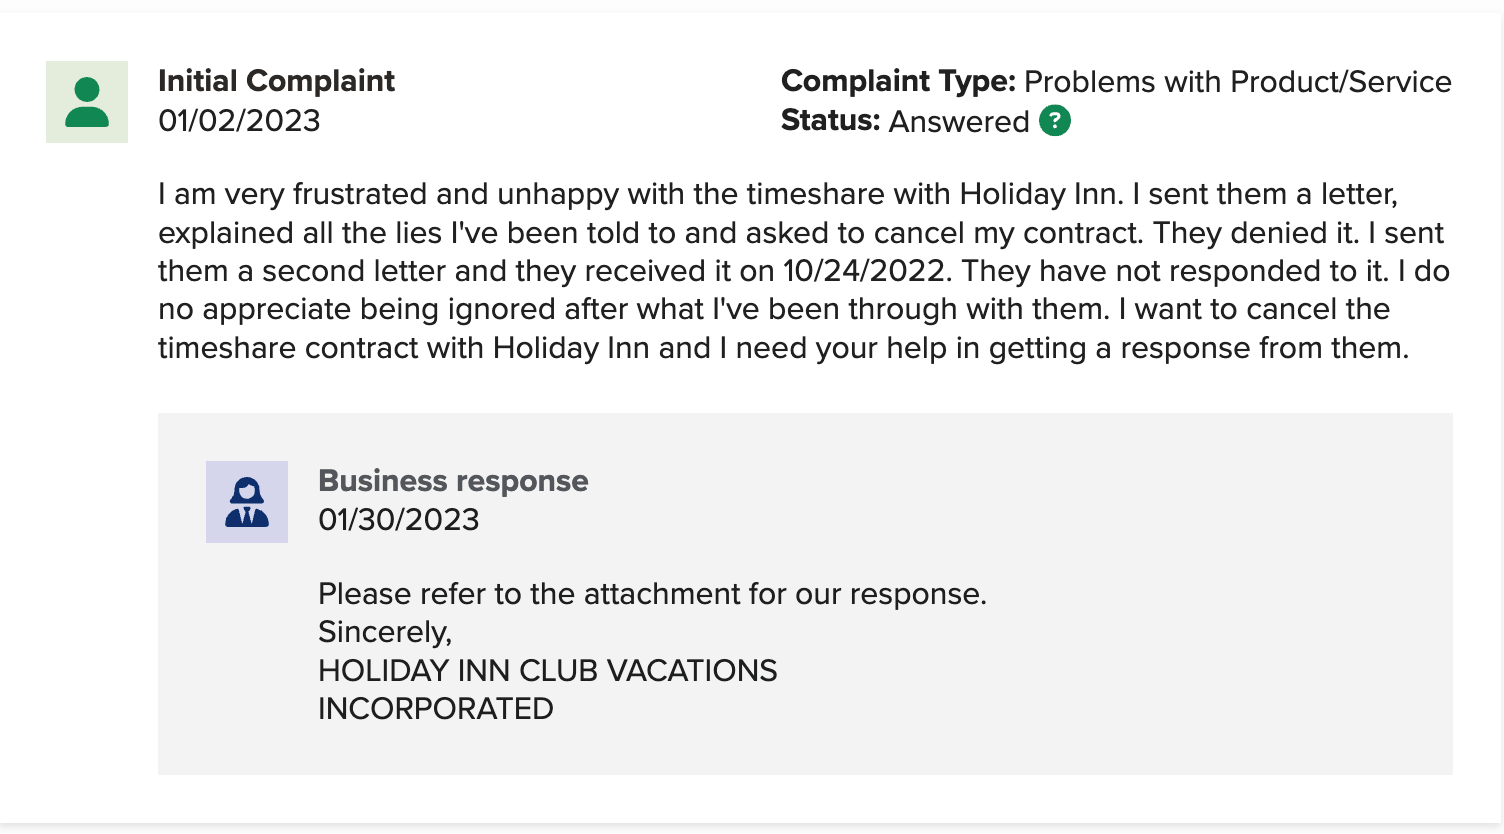This screenshot has height=834, width=1504.
Task: Click the last line of the complaint paragraph
Action: tap(783, 348)
